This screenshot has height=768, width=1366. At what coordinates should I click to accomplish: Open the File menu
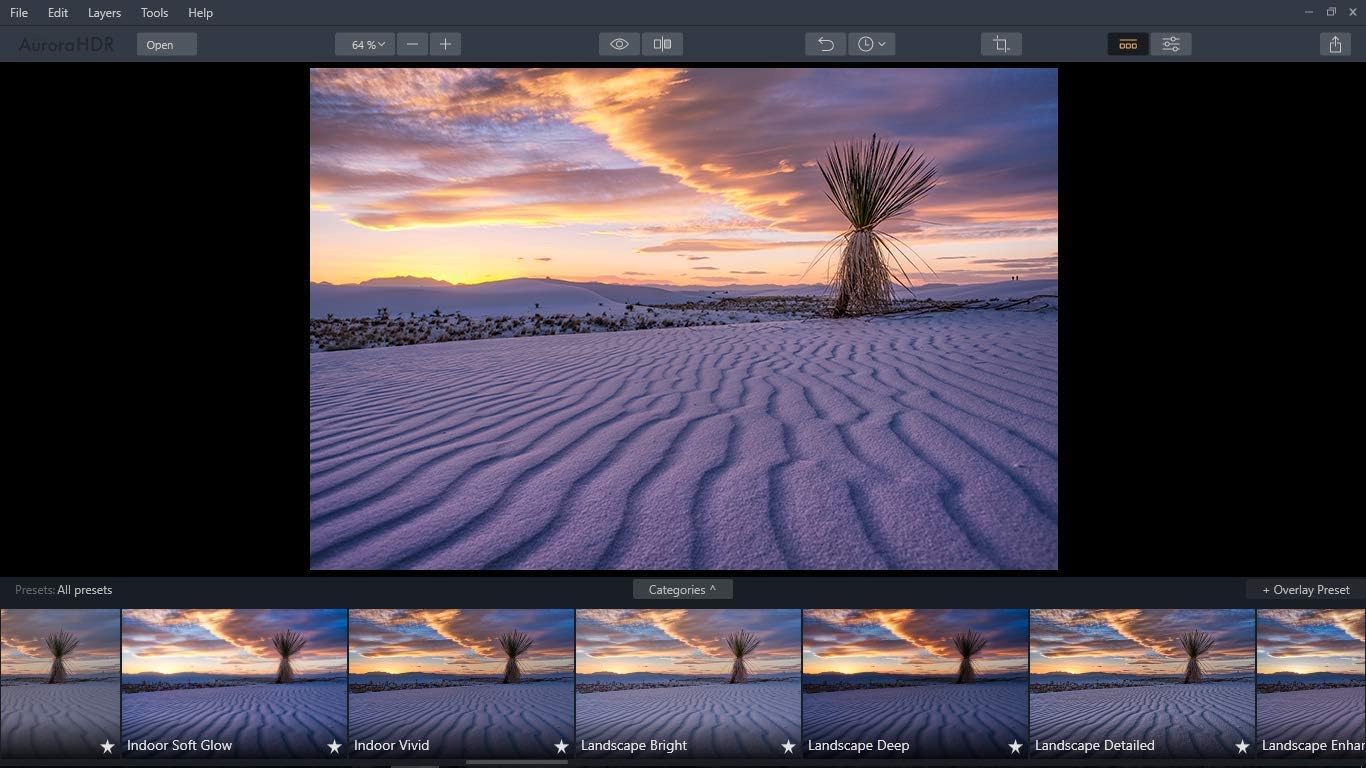18,12
